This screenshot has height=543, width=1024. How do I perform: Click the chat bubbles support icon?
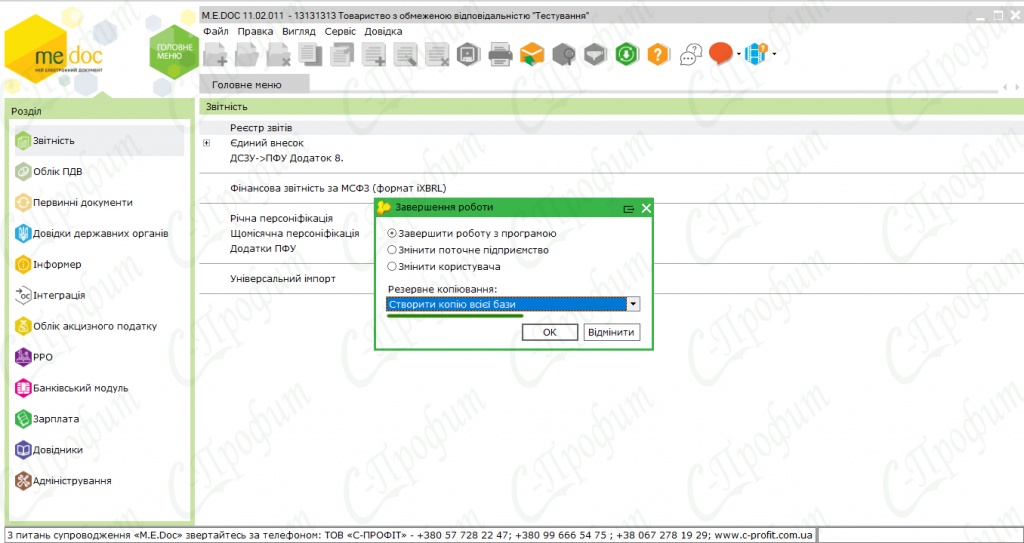(690, 54)
